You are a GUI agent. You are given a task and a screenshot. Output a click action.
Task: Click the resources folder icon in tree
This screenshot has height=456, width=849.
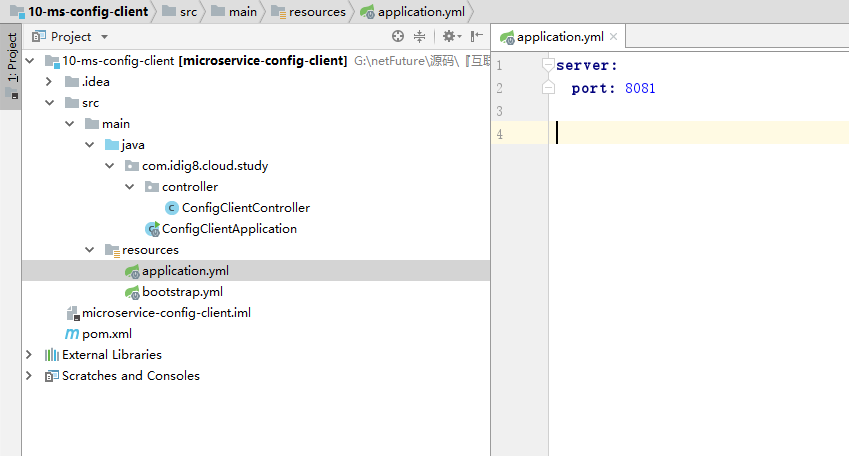[x=112, y=250]
